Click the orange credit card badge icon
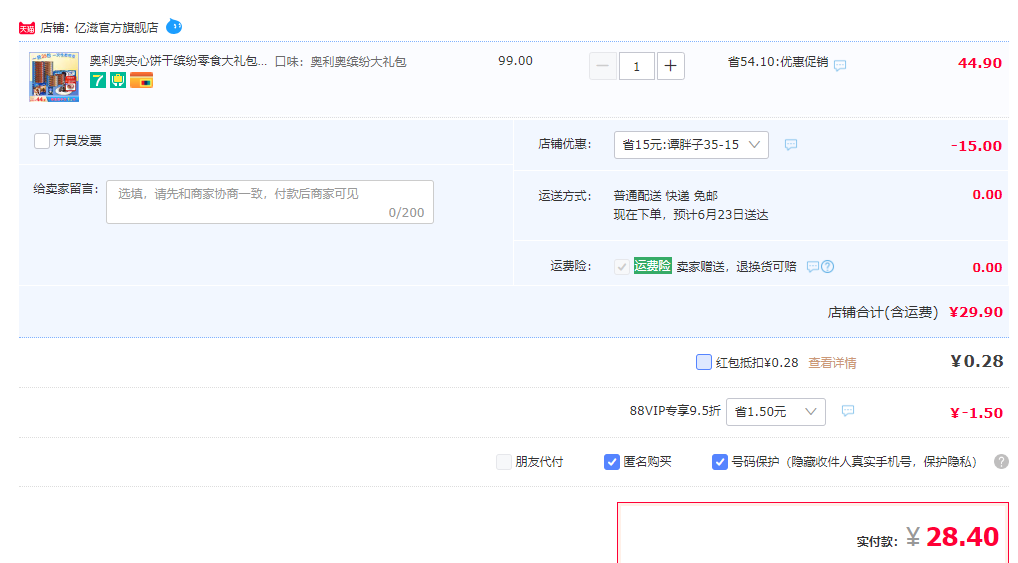This screenshot has width=1018, height=563. point(141,80)
